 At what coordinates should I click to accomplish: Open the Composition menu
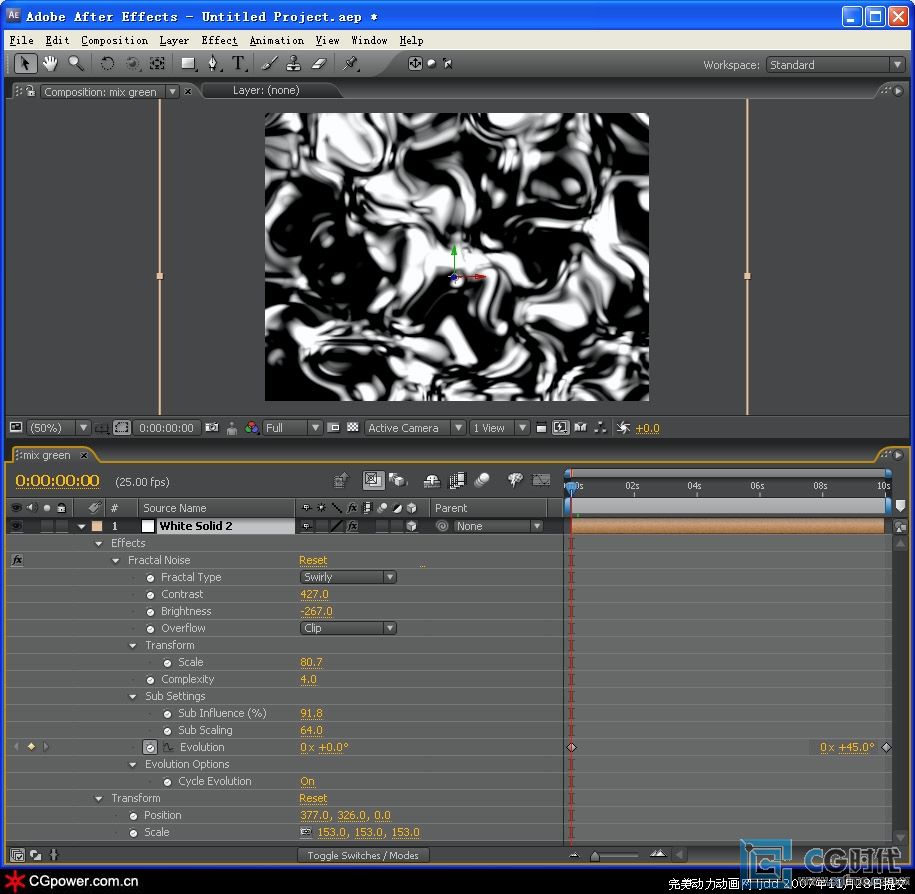click(114, 41)
